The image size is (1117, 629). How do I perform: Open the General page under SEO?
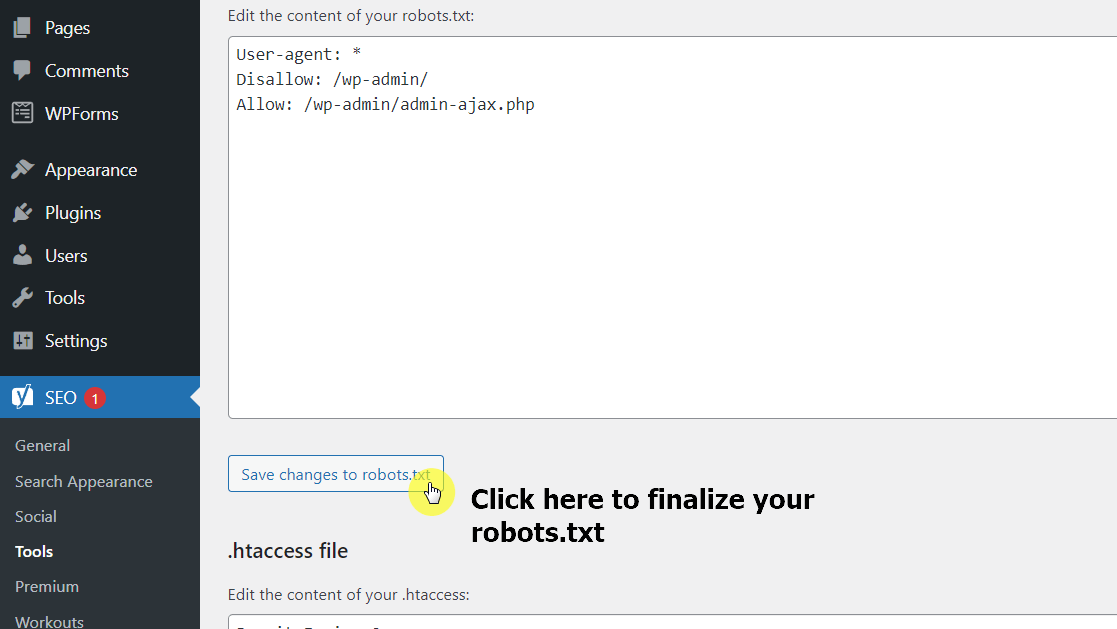[42, 445]
